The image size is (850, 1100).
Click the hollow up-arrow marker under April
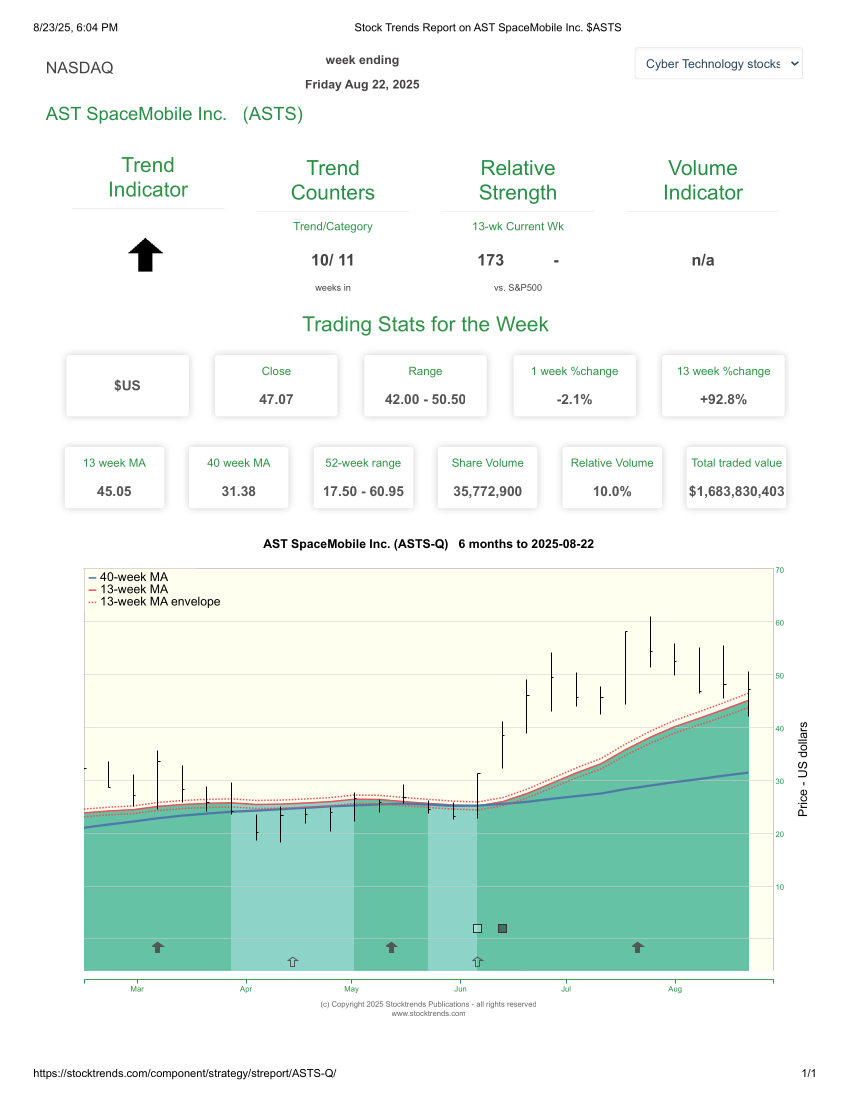(x=292, y=961)
